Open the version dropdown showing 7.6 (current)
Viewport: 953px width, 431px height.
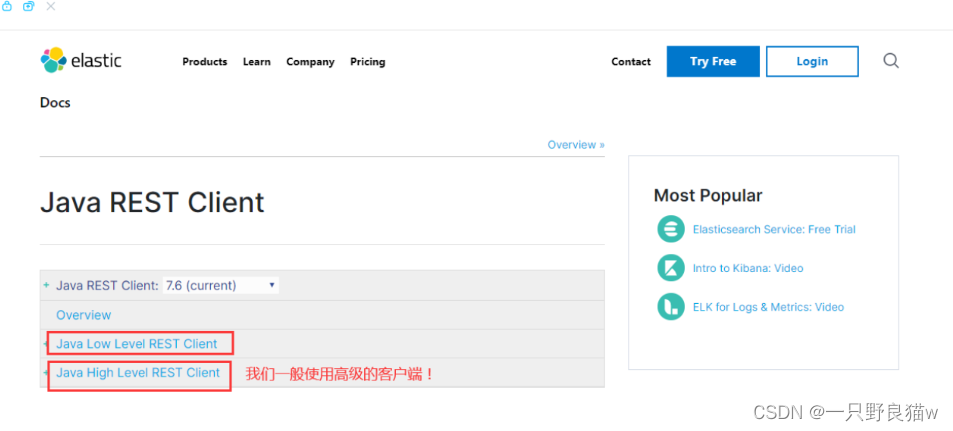221,285
